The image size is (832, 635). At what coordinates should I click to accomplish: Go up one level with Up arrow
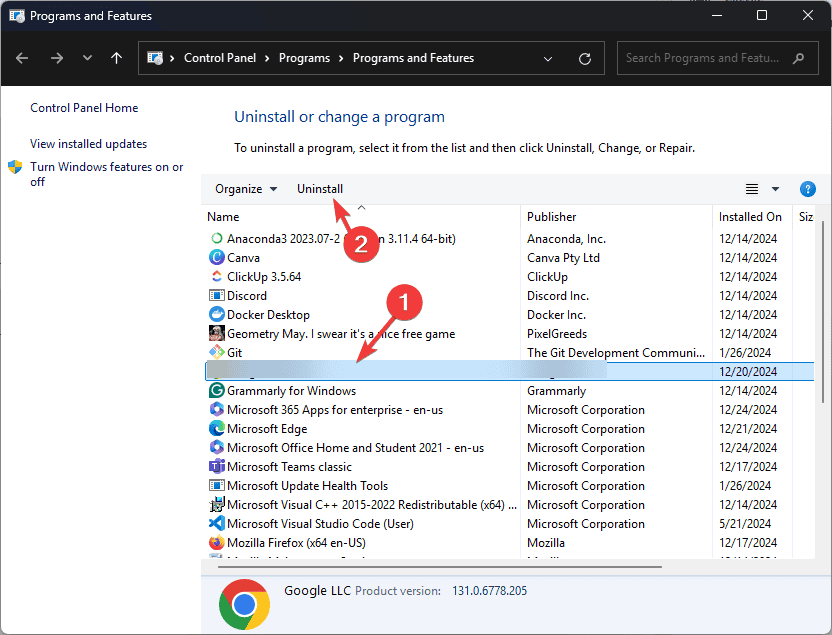click(x=116, y=58)
